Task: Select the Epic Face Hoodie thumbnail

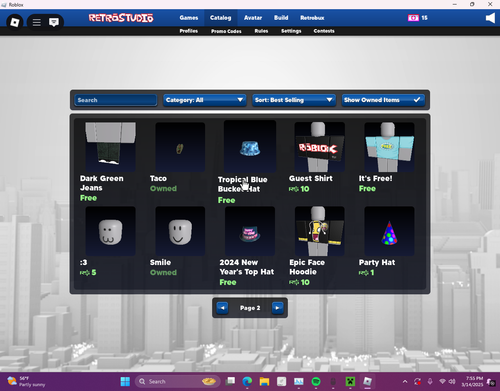Action: (320, 231)
